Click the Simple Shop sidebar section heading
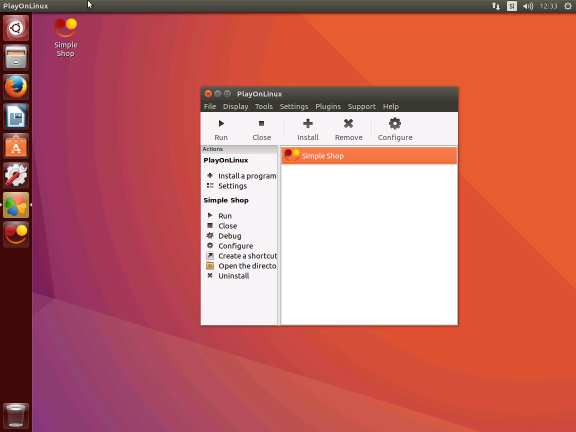 point(226,200)
